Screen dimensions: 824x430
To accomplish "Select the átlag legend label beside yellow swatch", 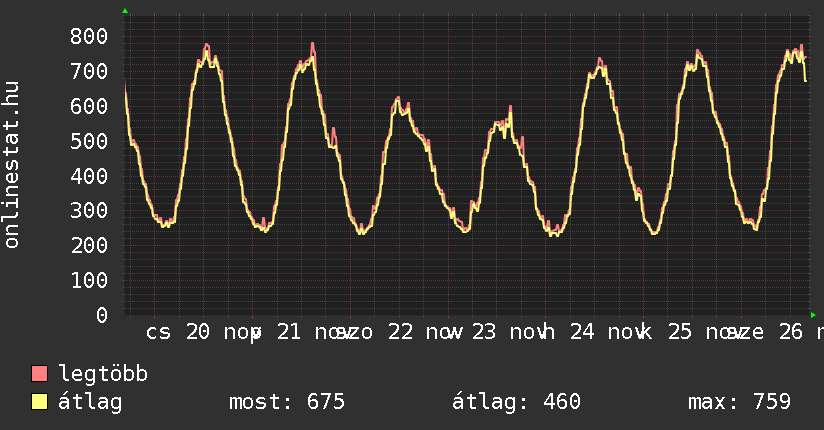I will 90,402.
